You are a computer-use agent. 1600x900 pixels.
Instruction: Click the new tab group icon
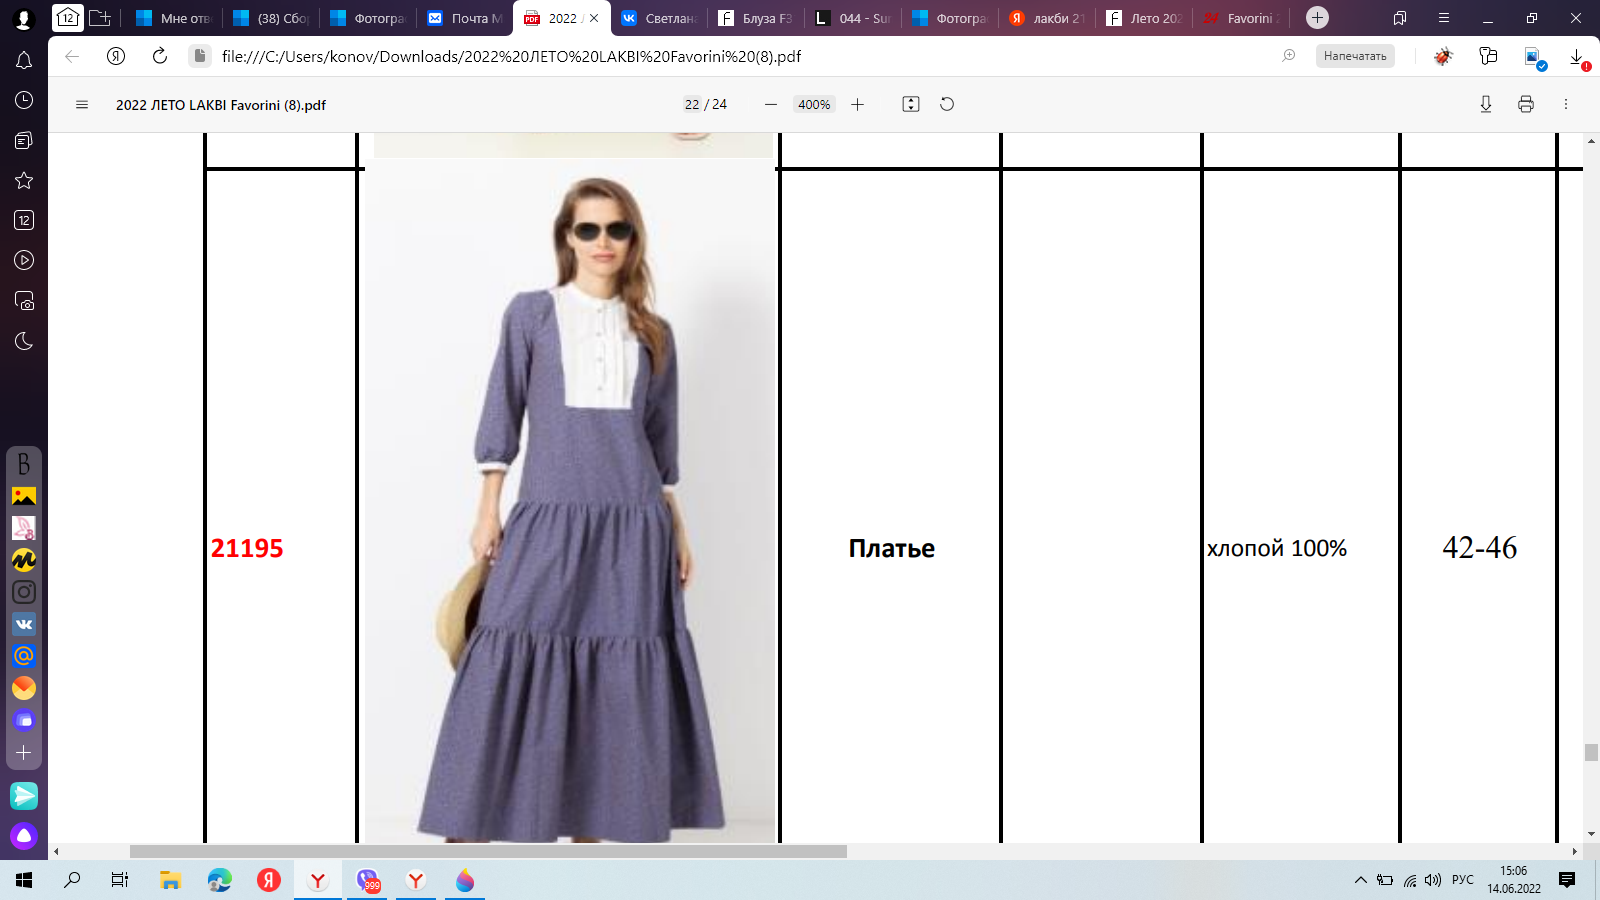click(x=100, y=18)
